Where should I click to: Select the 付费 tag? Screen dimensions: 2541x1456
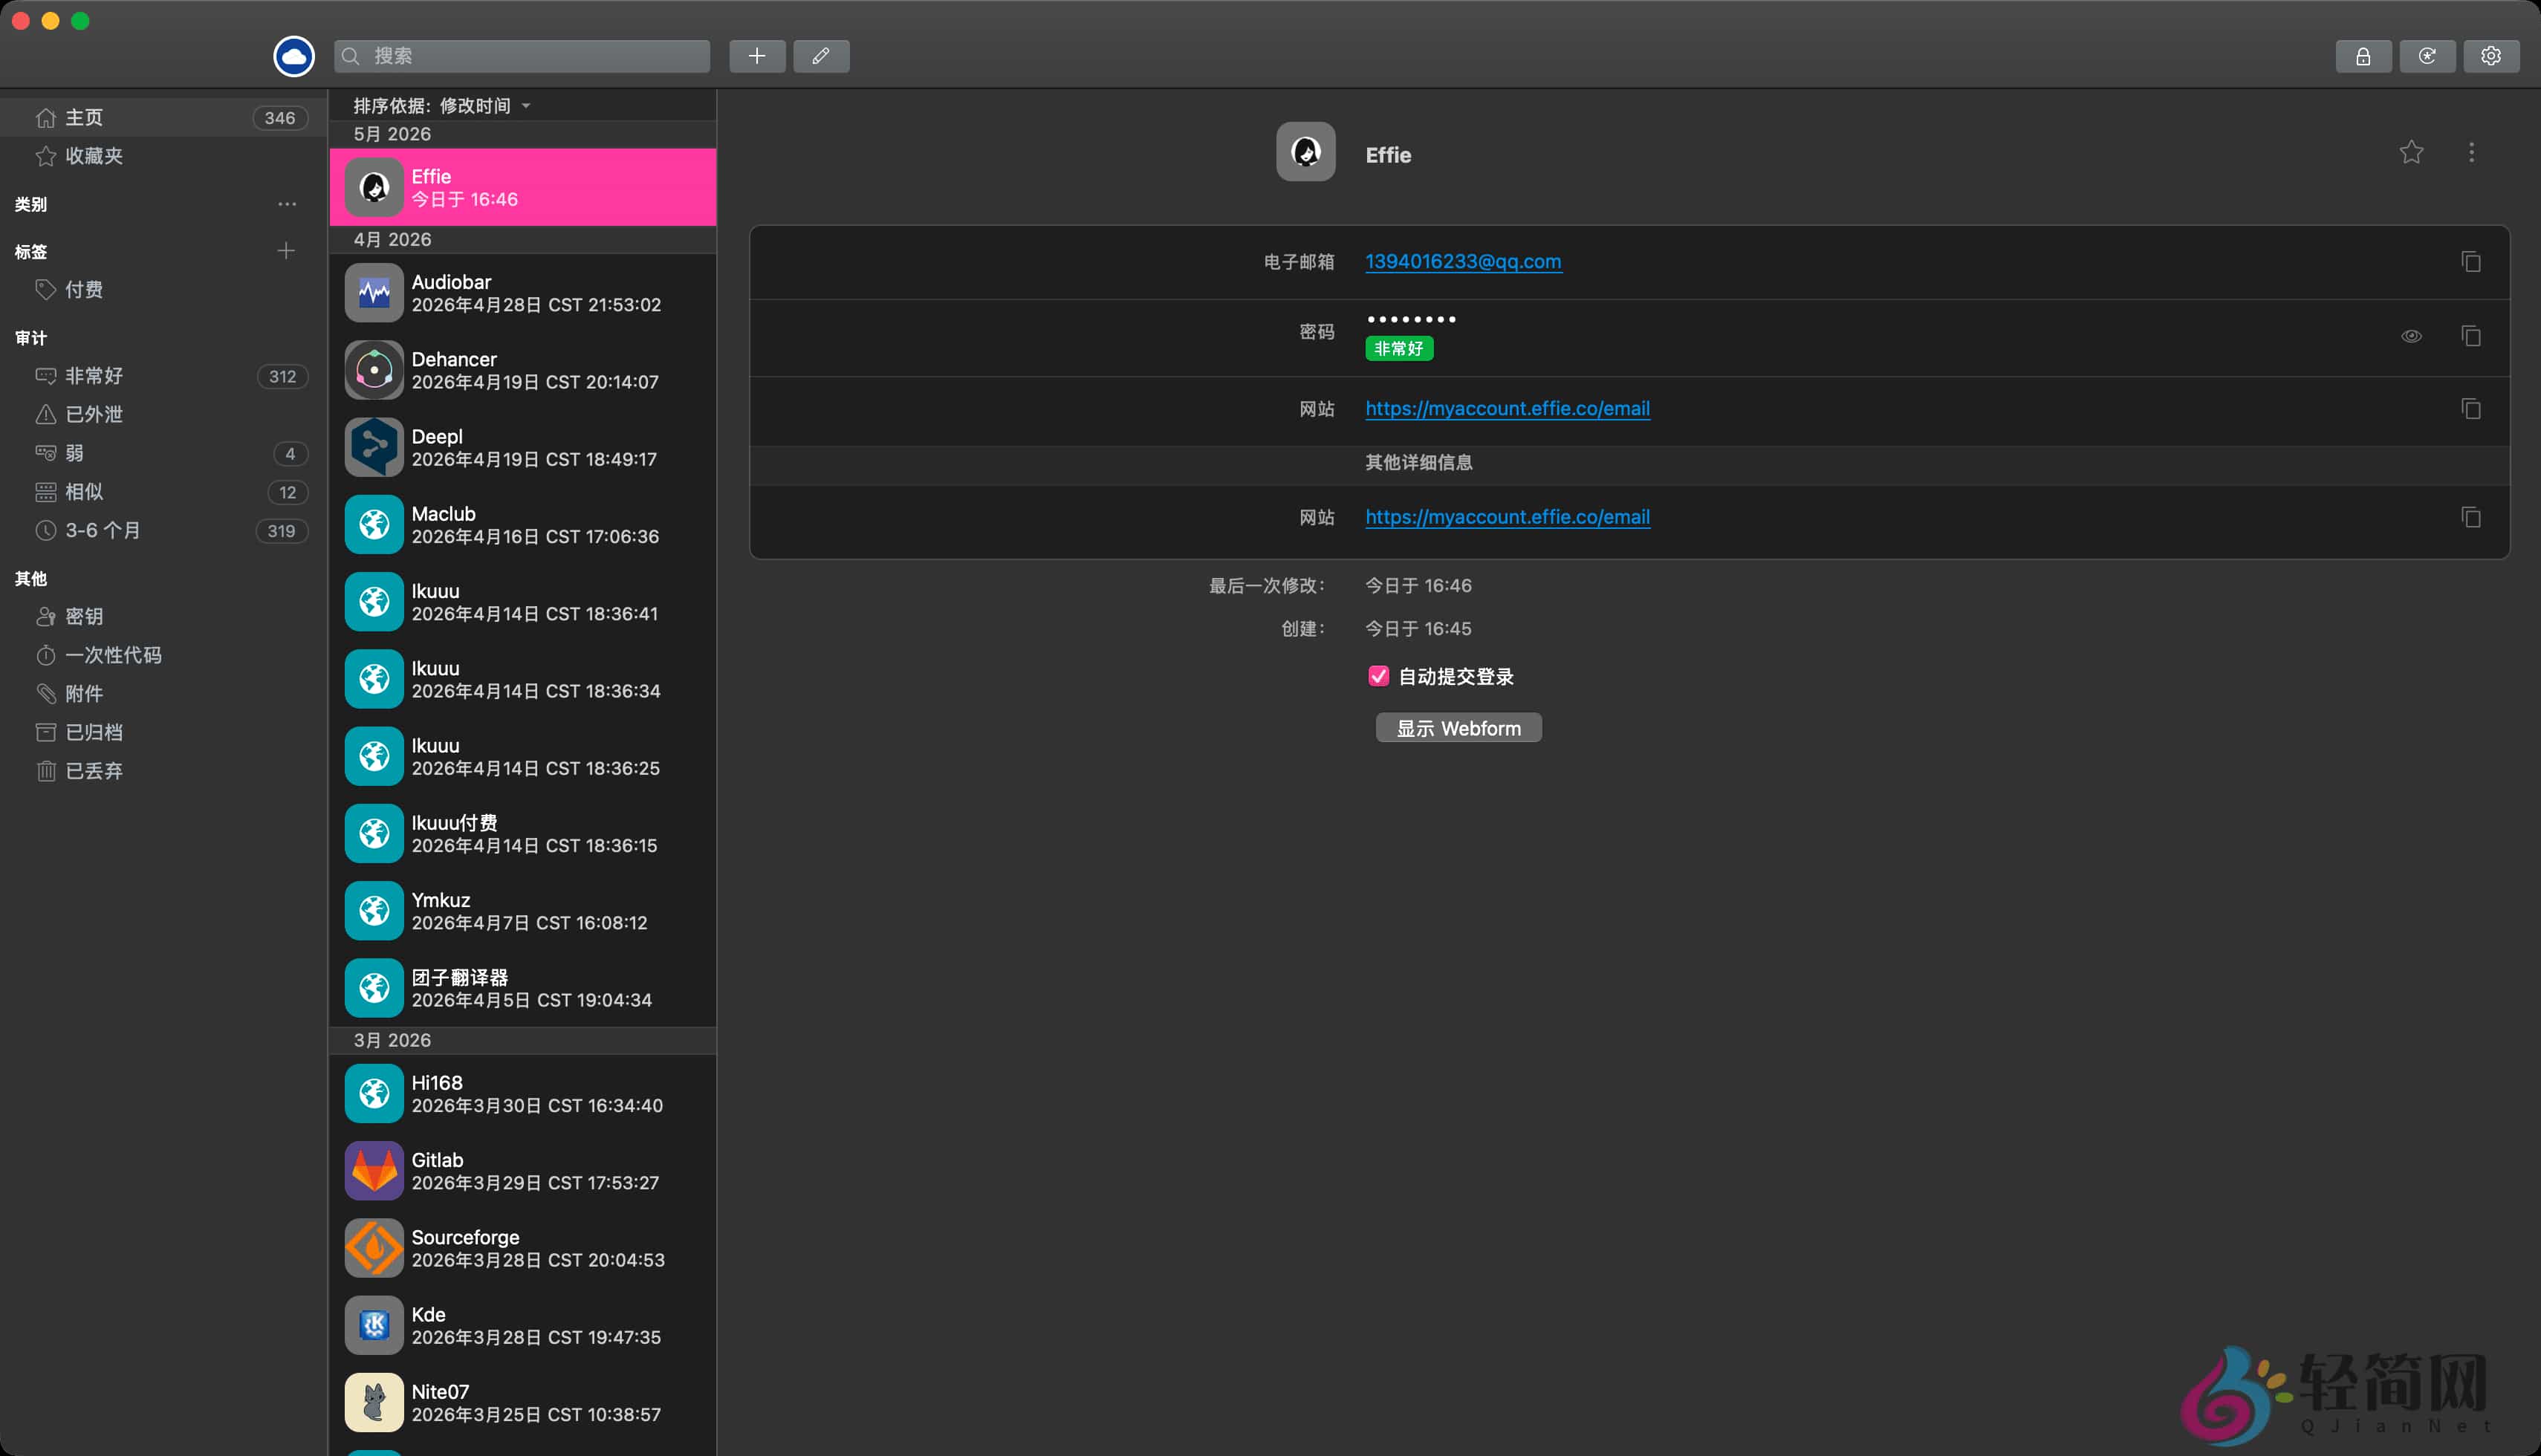pyautogui.click(x=164, y=290)
